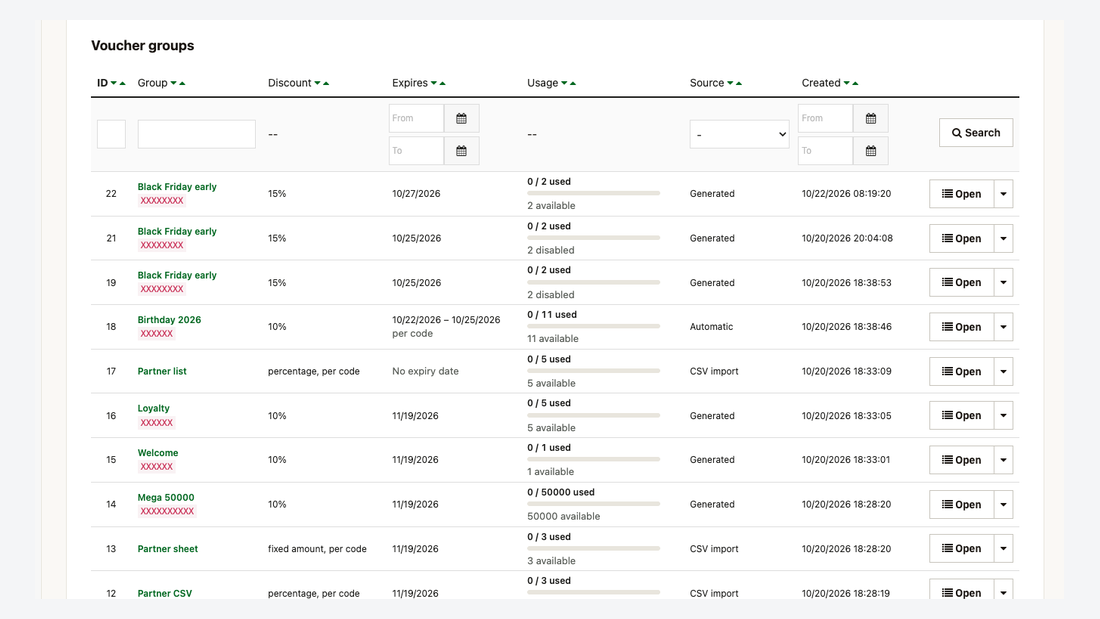The height and width of the screenshot is (619, 1100).
Task: Sort Discount column descending arrow
Action: (x=317, y=83)
